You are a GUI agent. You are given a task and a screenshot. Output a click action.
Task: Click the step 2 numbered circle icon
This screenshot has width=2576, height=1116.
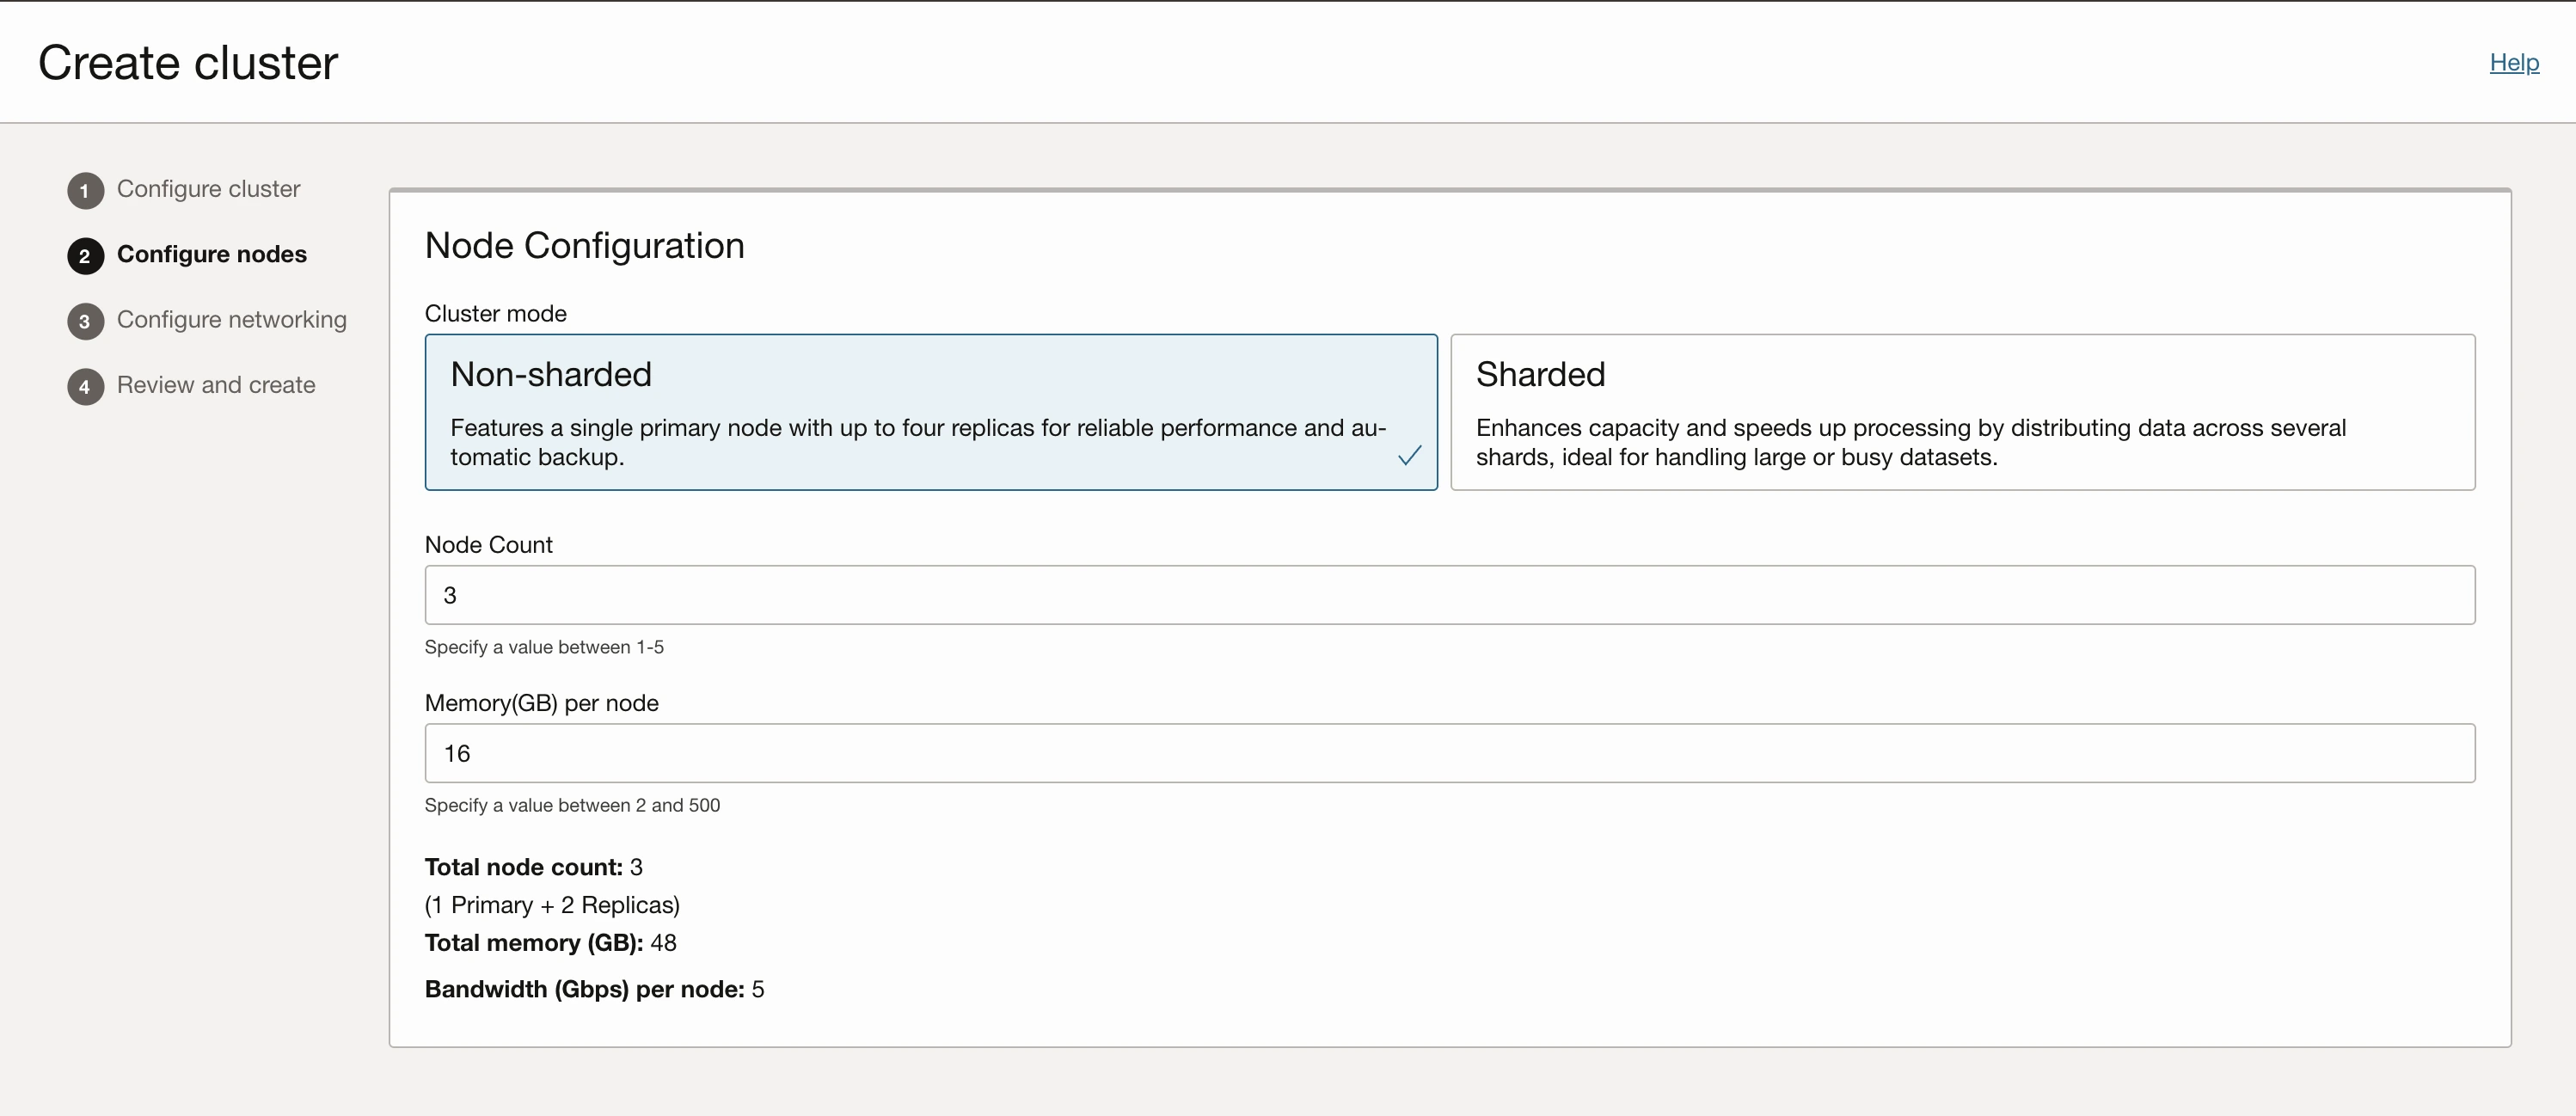pos(85,256)
